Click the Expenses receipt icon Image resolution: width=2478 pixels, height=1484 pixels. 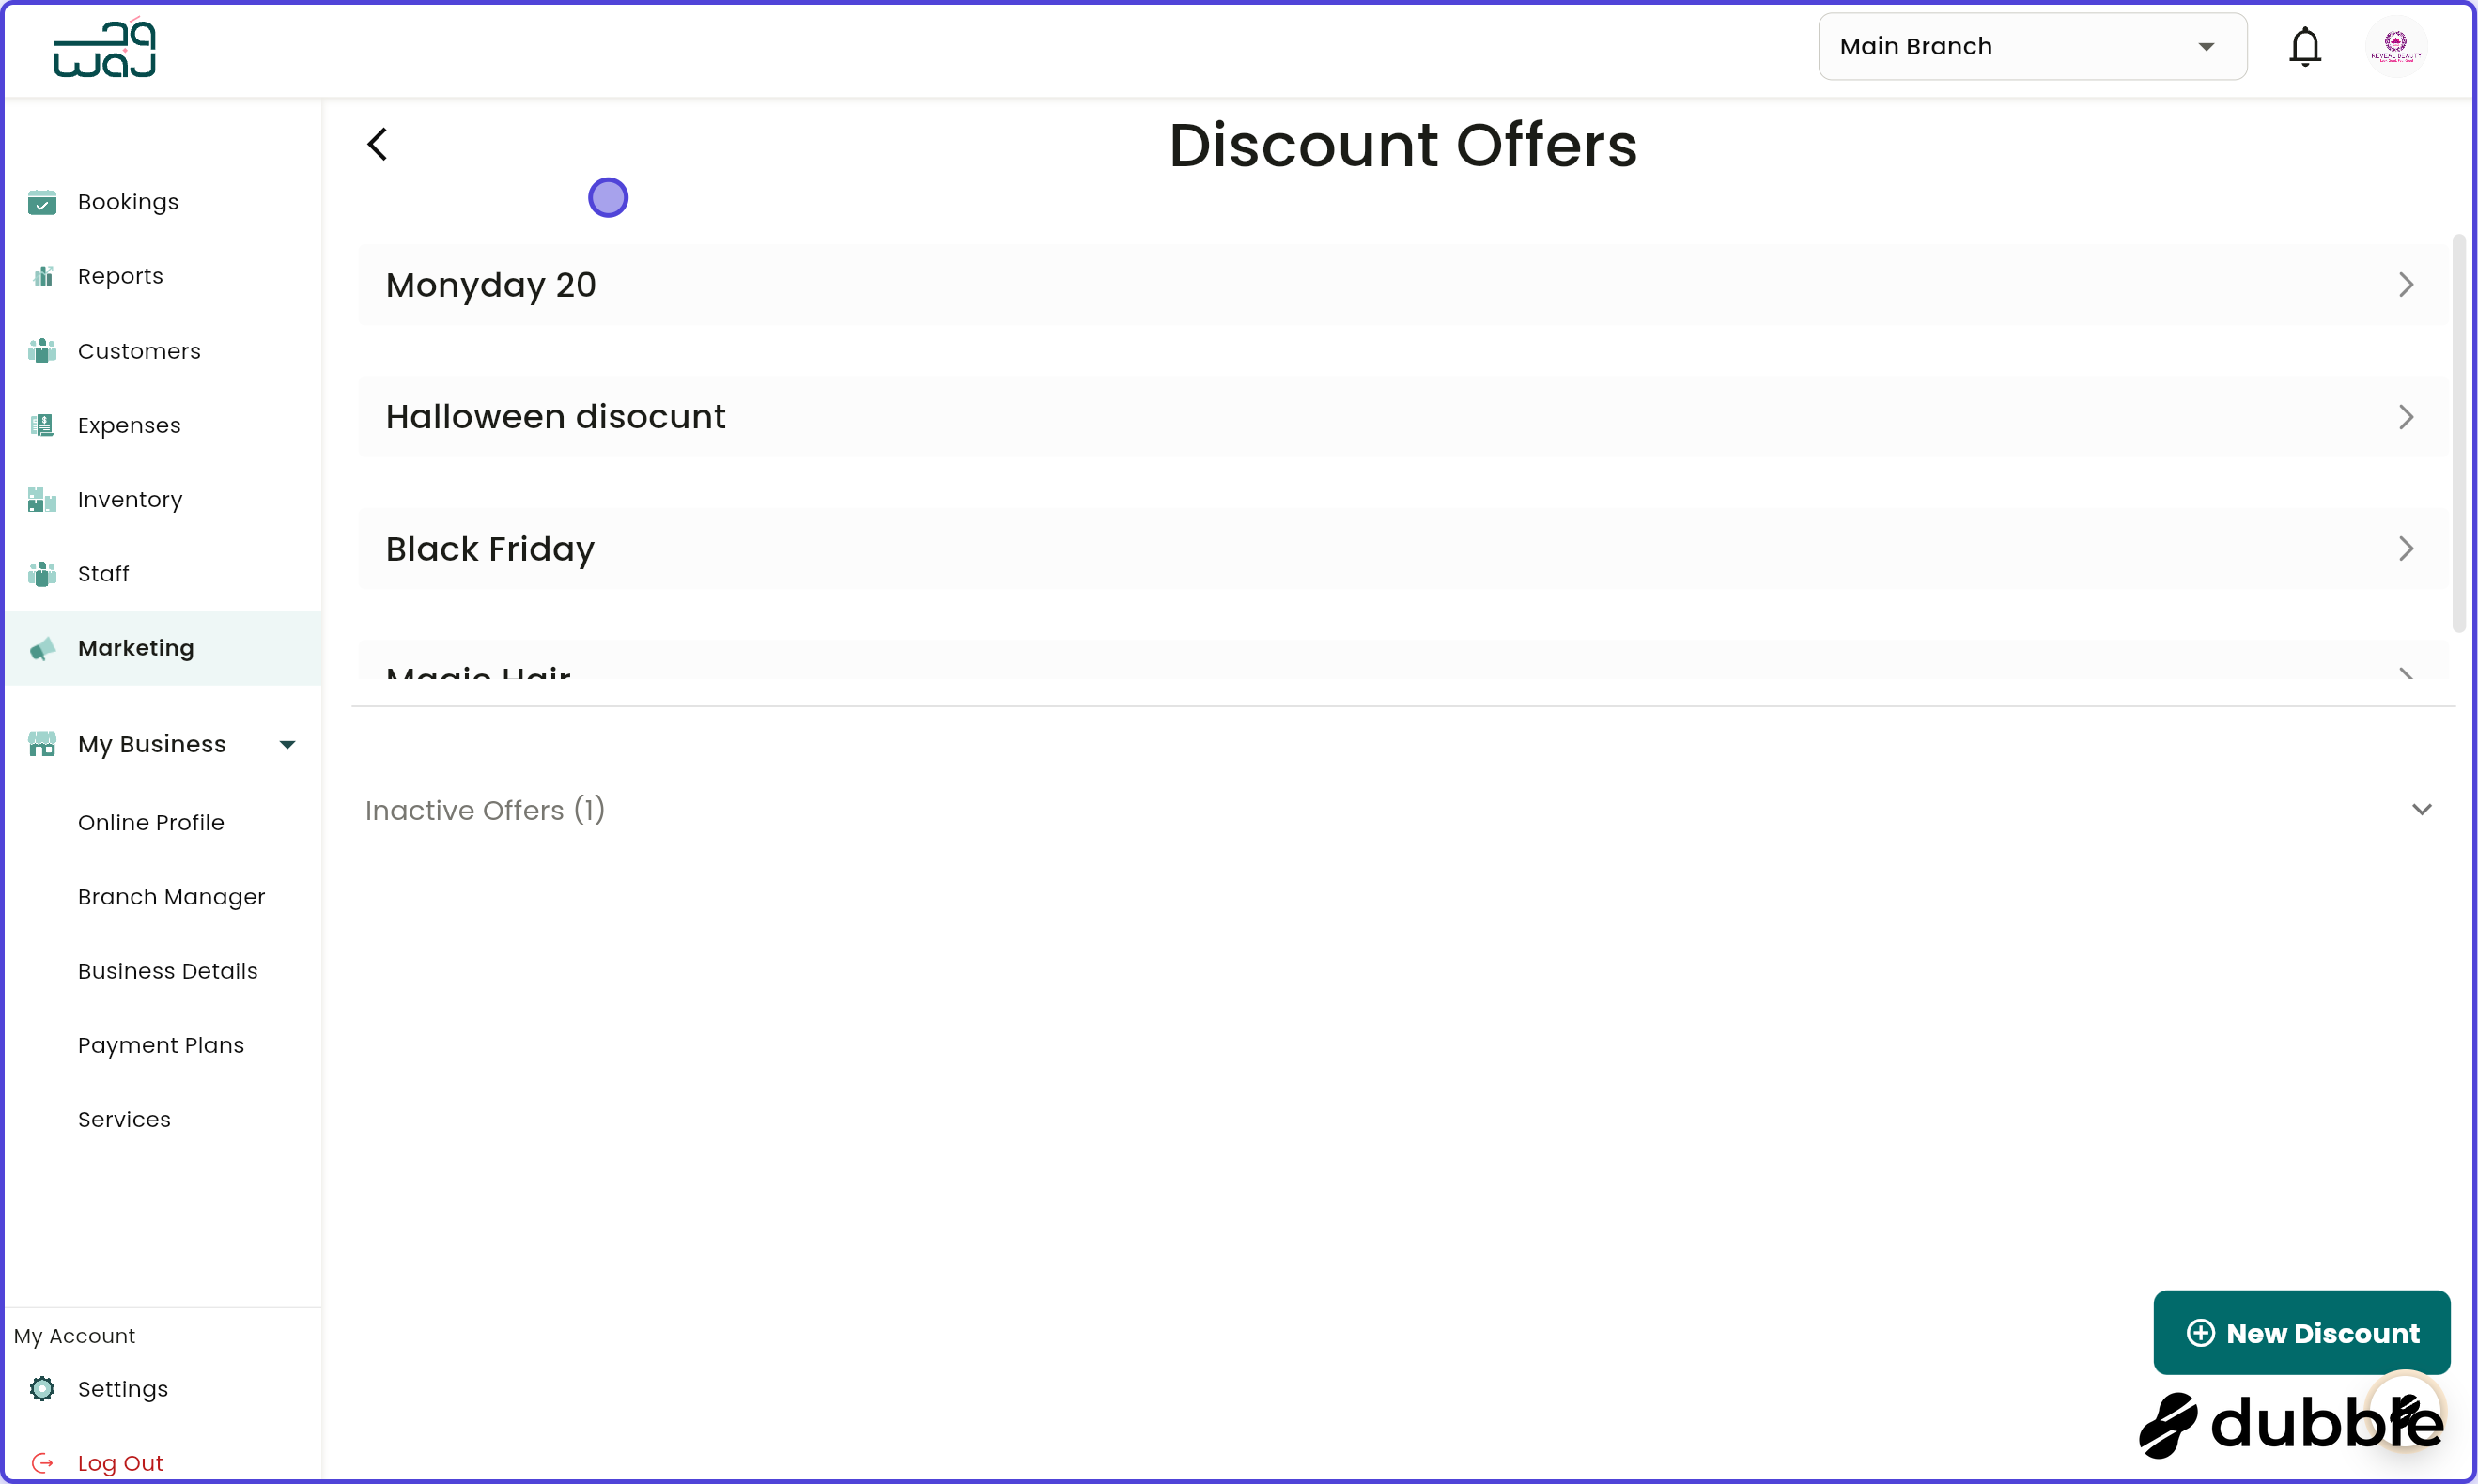click(42, 425)
